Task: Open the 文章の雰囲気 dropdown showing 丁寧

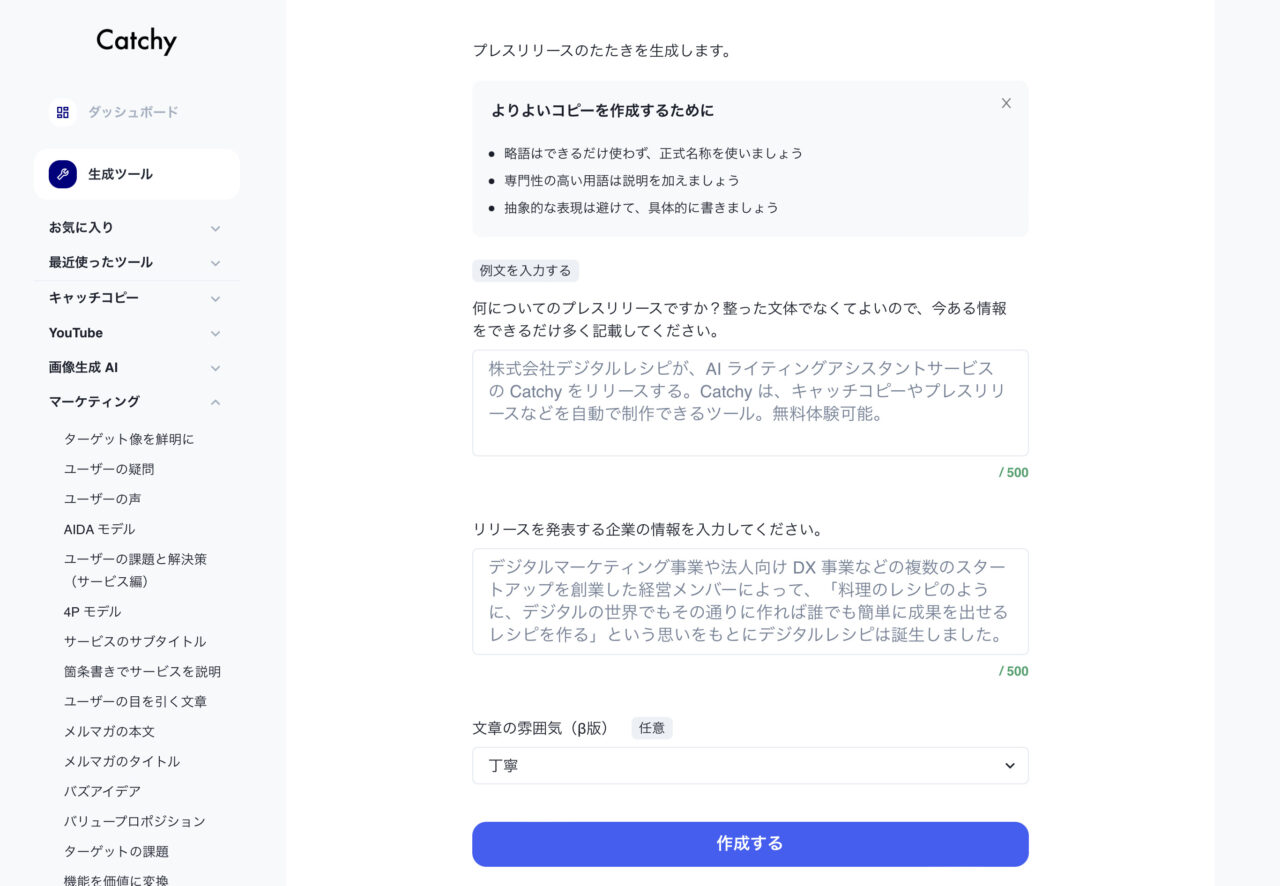Action: tap(750, 766)
